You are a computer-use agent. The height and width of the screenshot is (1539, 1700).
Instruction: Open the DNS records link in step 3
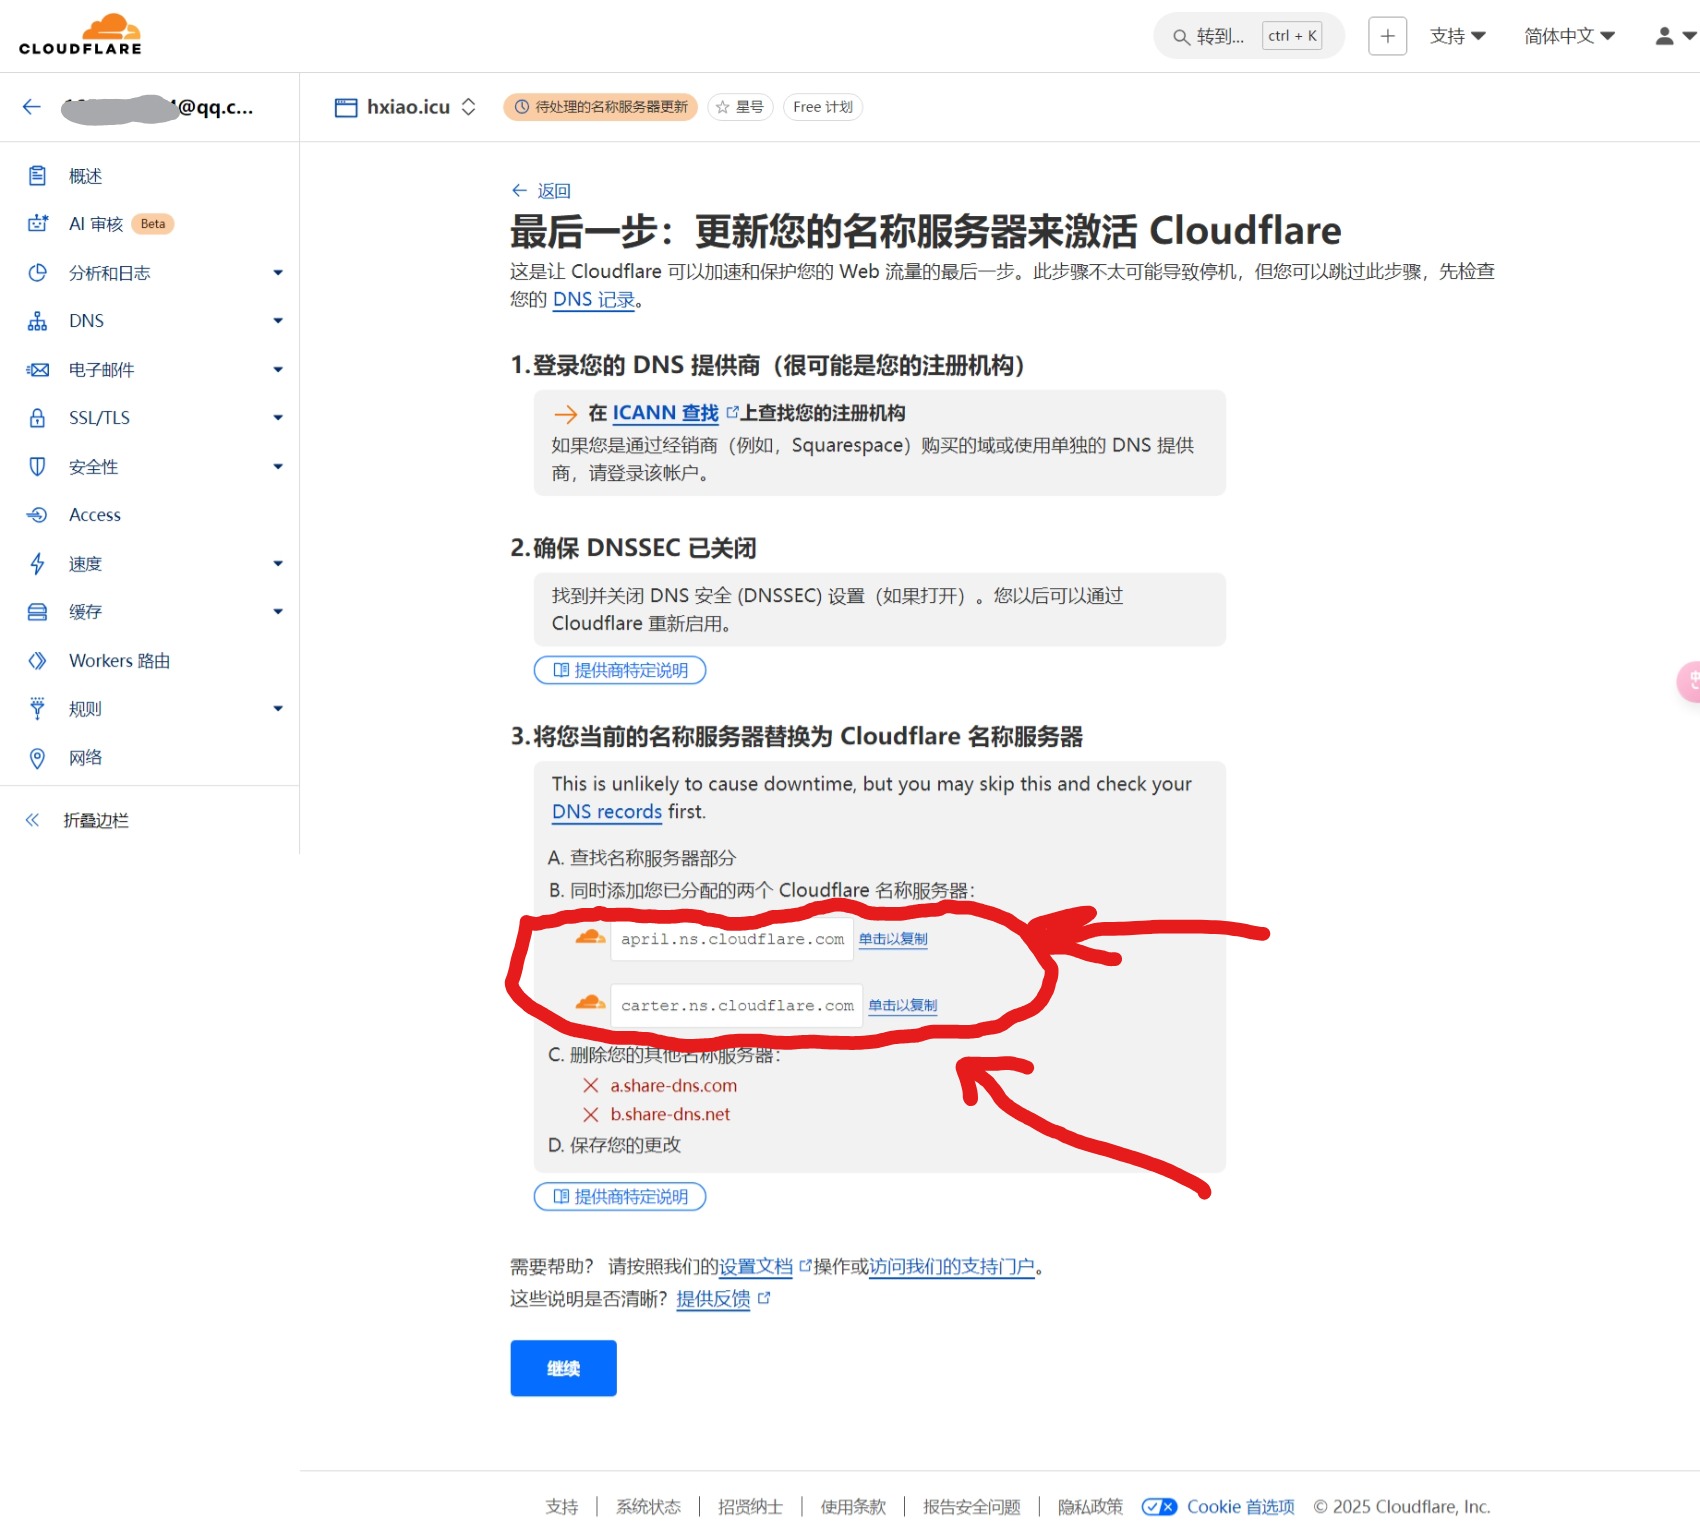tap(607, 812)
